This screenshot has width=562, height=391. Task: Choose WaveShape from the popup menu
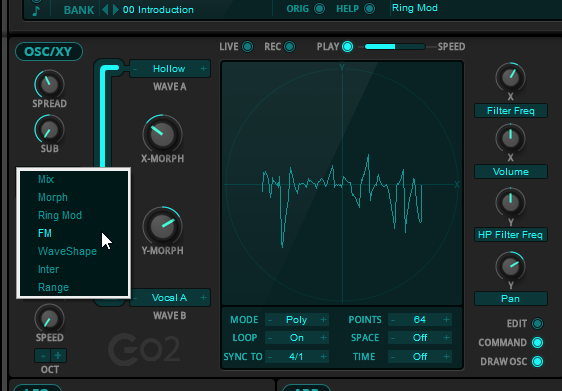pos(74,251)
